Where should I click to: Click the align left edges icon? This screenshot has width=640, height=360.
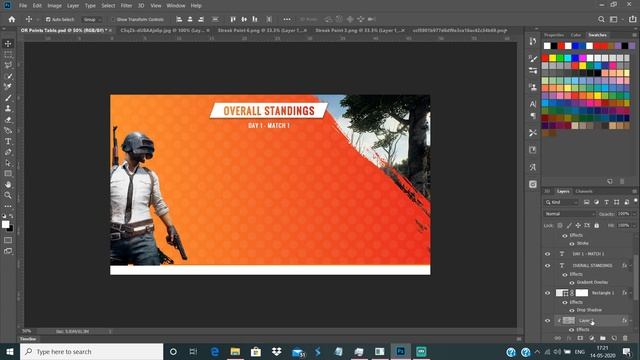(179, 19)
